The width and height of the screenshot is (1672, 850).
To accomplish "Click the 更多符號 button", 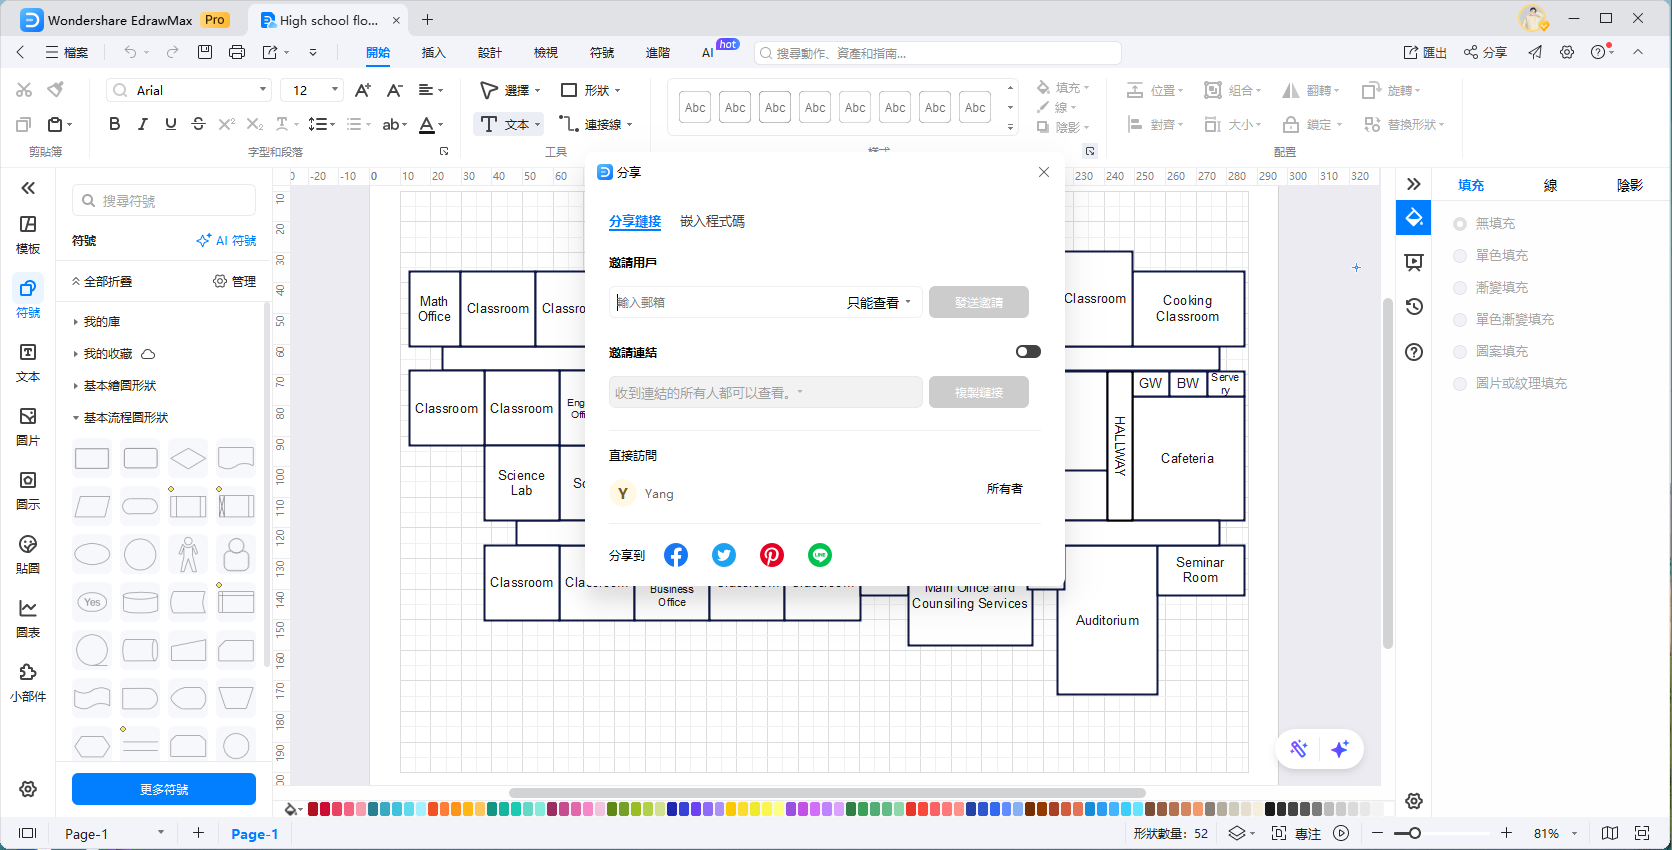I will click(164, 789).
